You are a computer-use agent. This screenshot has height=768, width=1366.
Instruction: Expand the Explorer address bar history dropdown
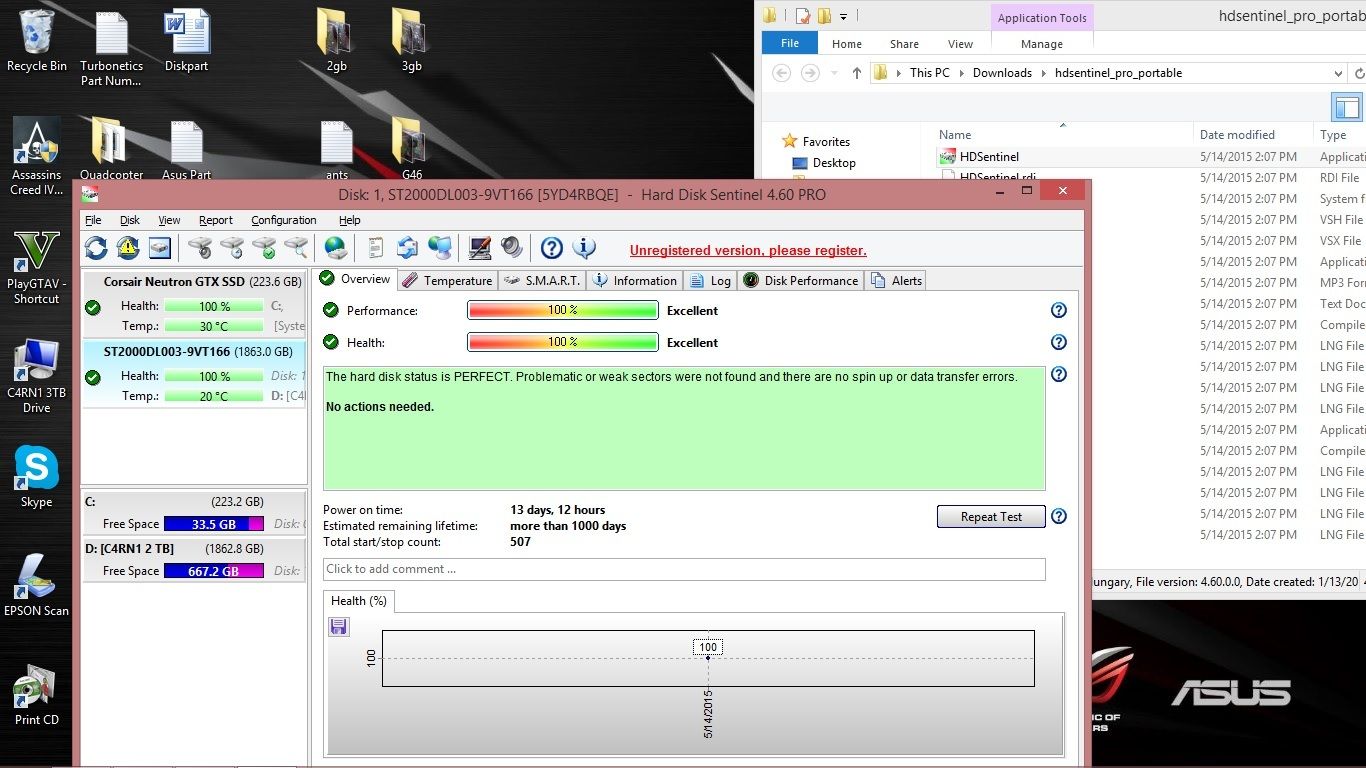1338,73
